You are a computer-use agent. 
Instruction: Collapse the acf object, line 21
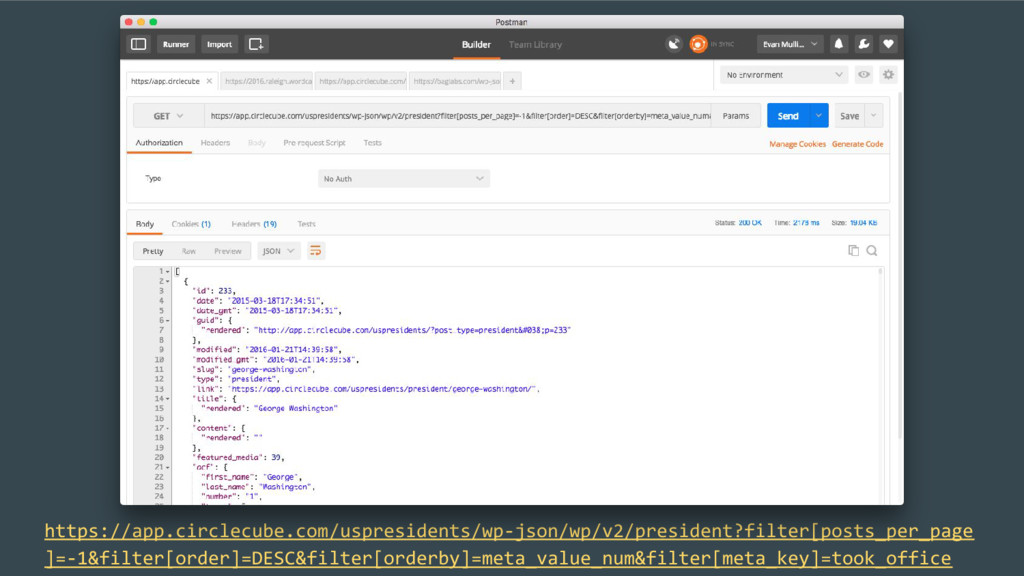[x=168, y=468]
